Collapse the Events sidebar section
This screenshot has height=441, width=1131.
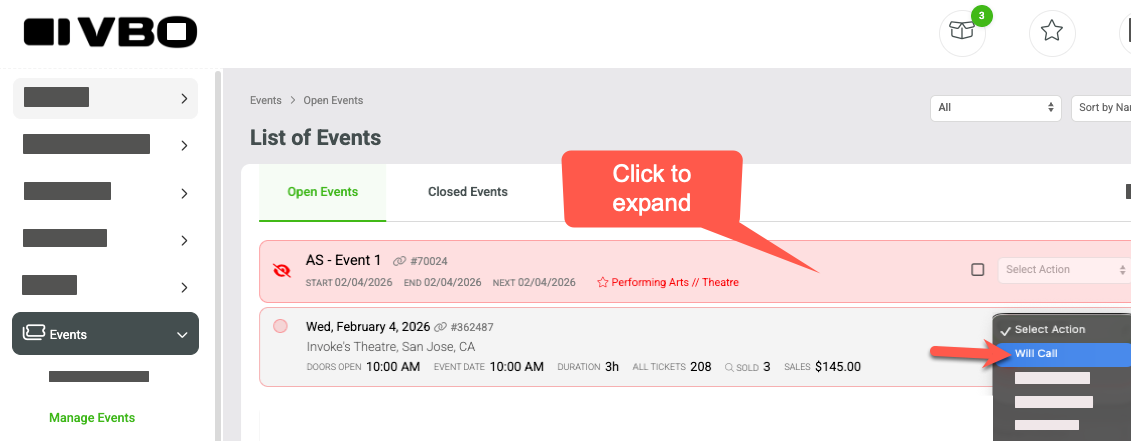[182, 334]
